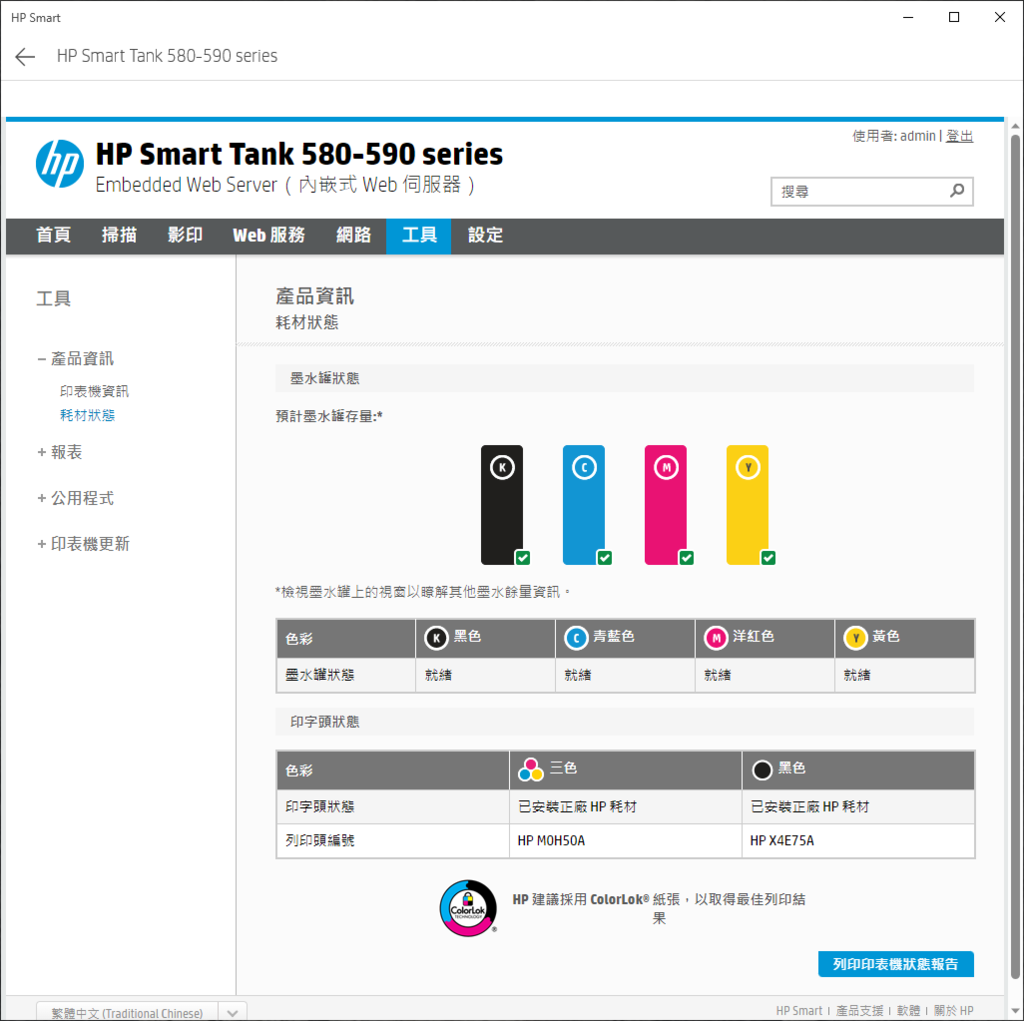1024x1021 pixels.
Task: Expand the 公用程式 sidebar section
Action: pyautogui.click(x=42, y=498)
